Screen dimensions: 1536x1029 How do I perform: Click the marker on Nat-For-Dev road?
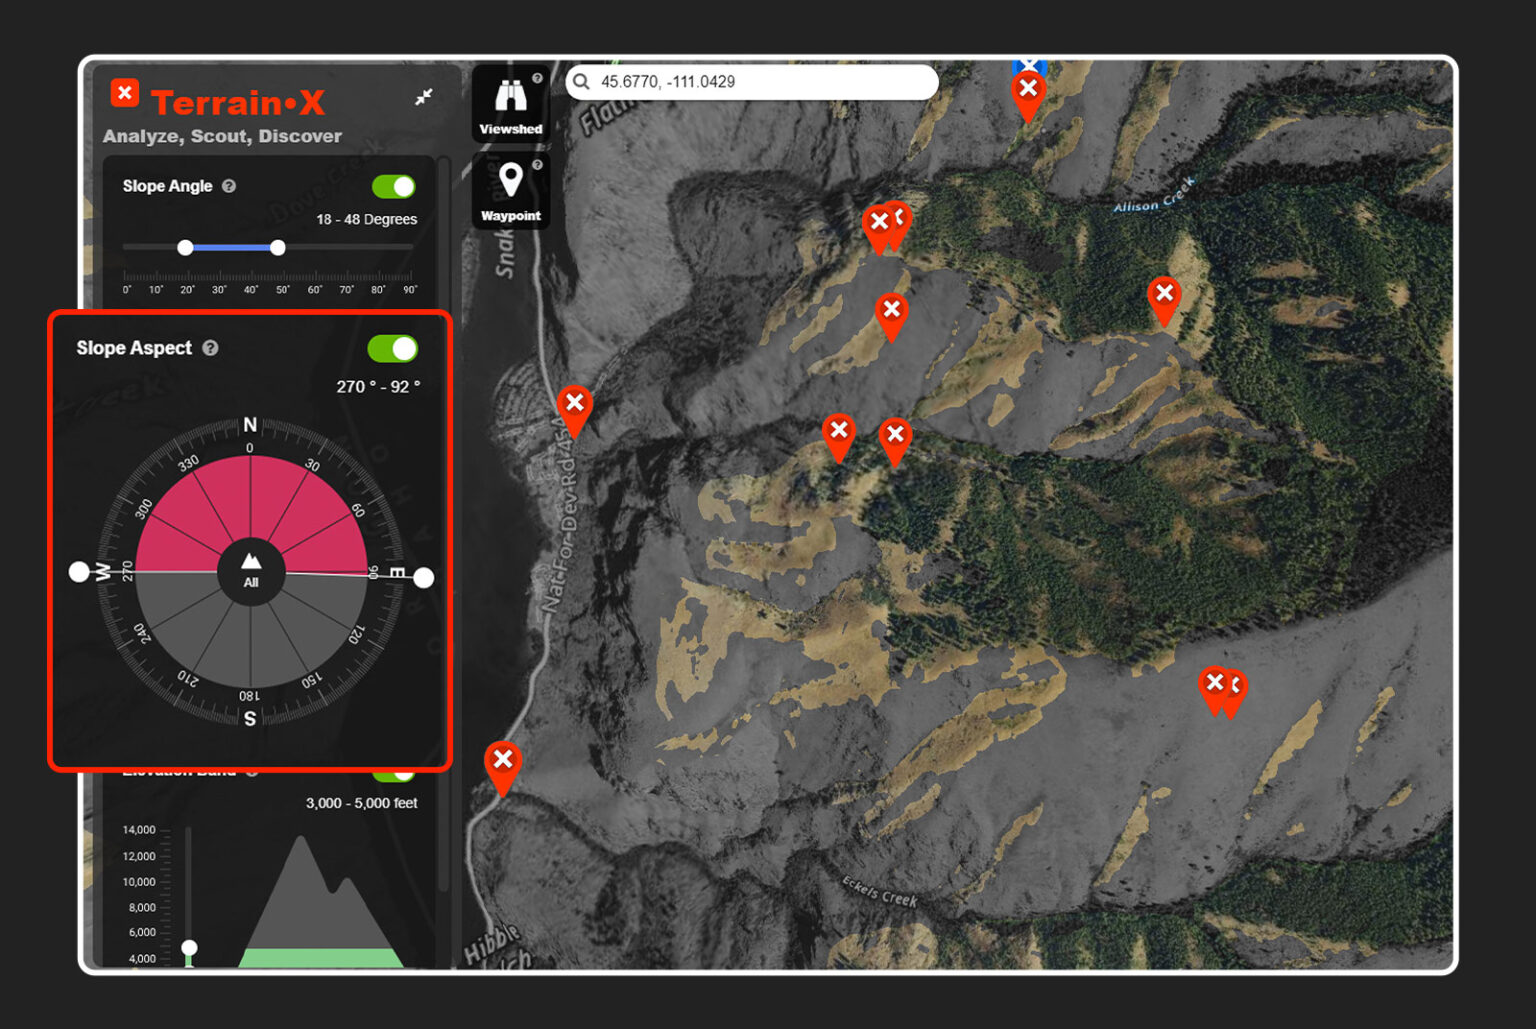coord(574,405)
